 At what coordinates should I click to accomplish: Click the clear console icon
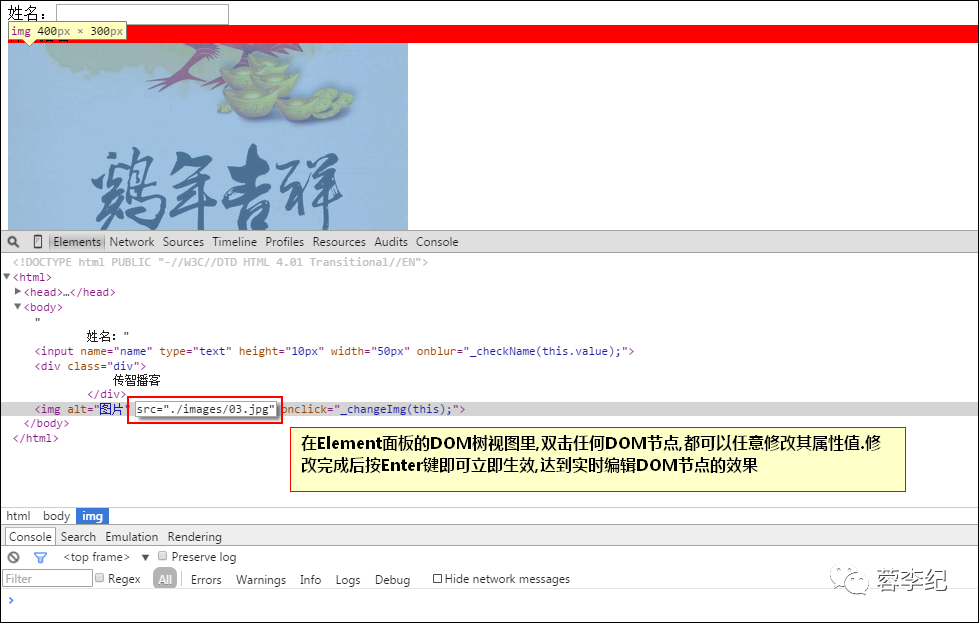[13, 557]
